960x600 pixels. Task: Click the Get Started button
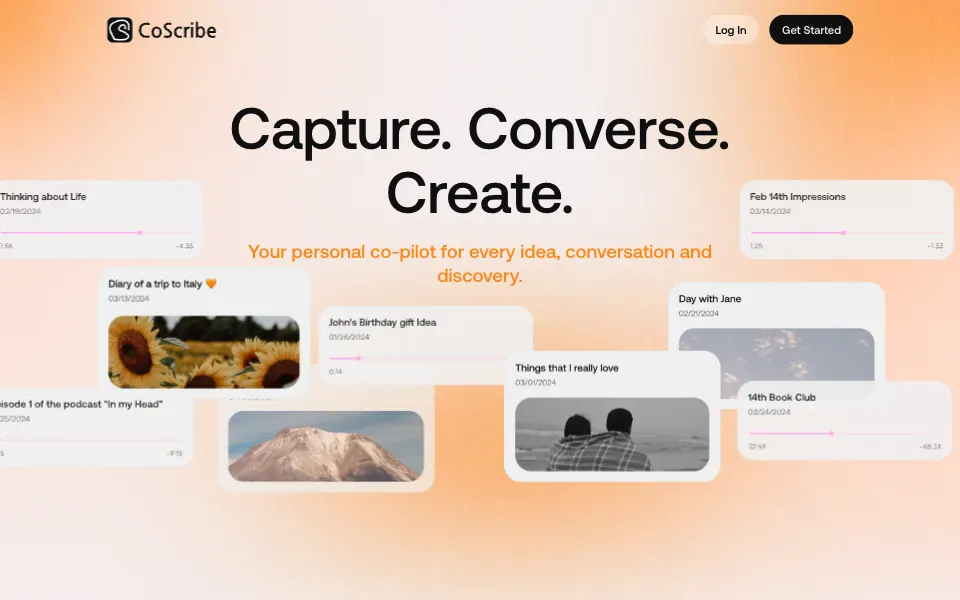[x=811, y=30]
